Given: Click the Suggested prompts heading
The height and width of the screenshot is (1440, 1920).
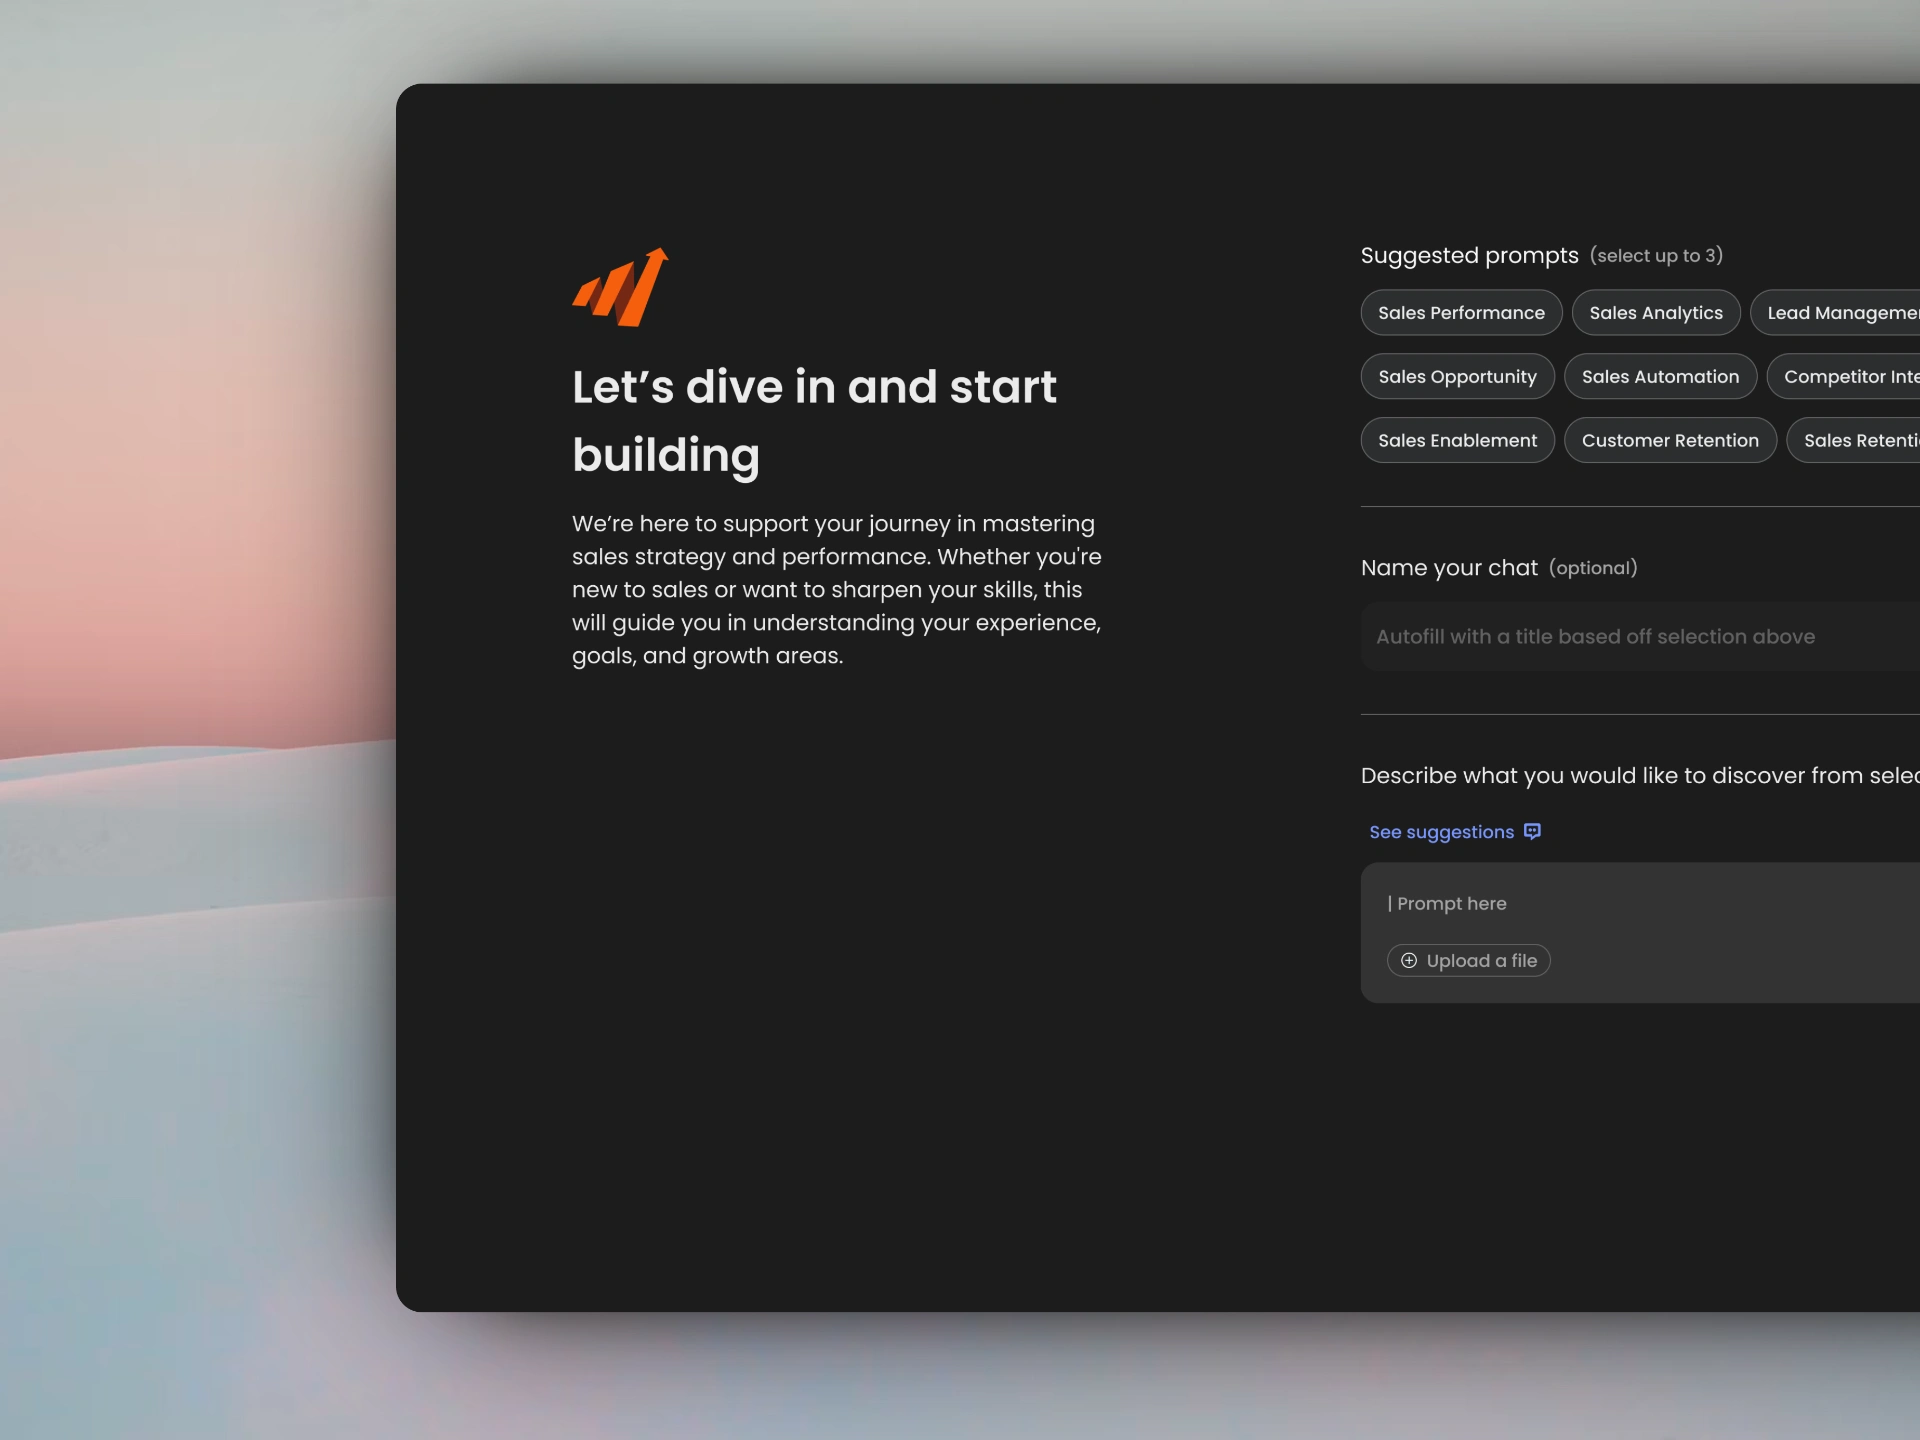Looking at the screenshot, I should (1469, 256).
